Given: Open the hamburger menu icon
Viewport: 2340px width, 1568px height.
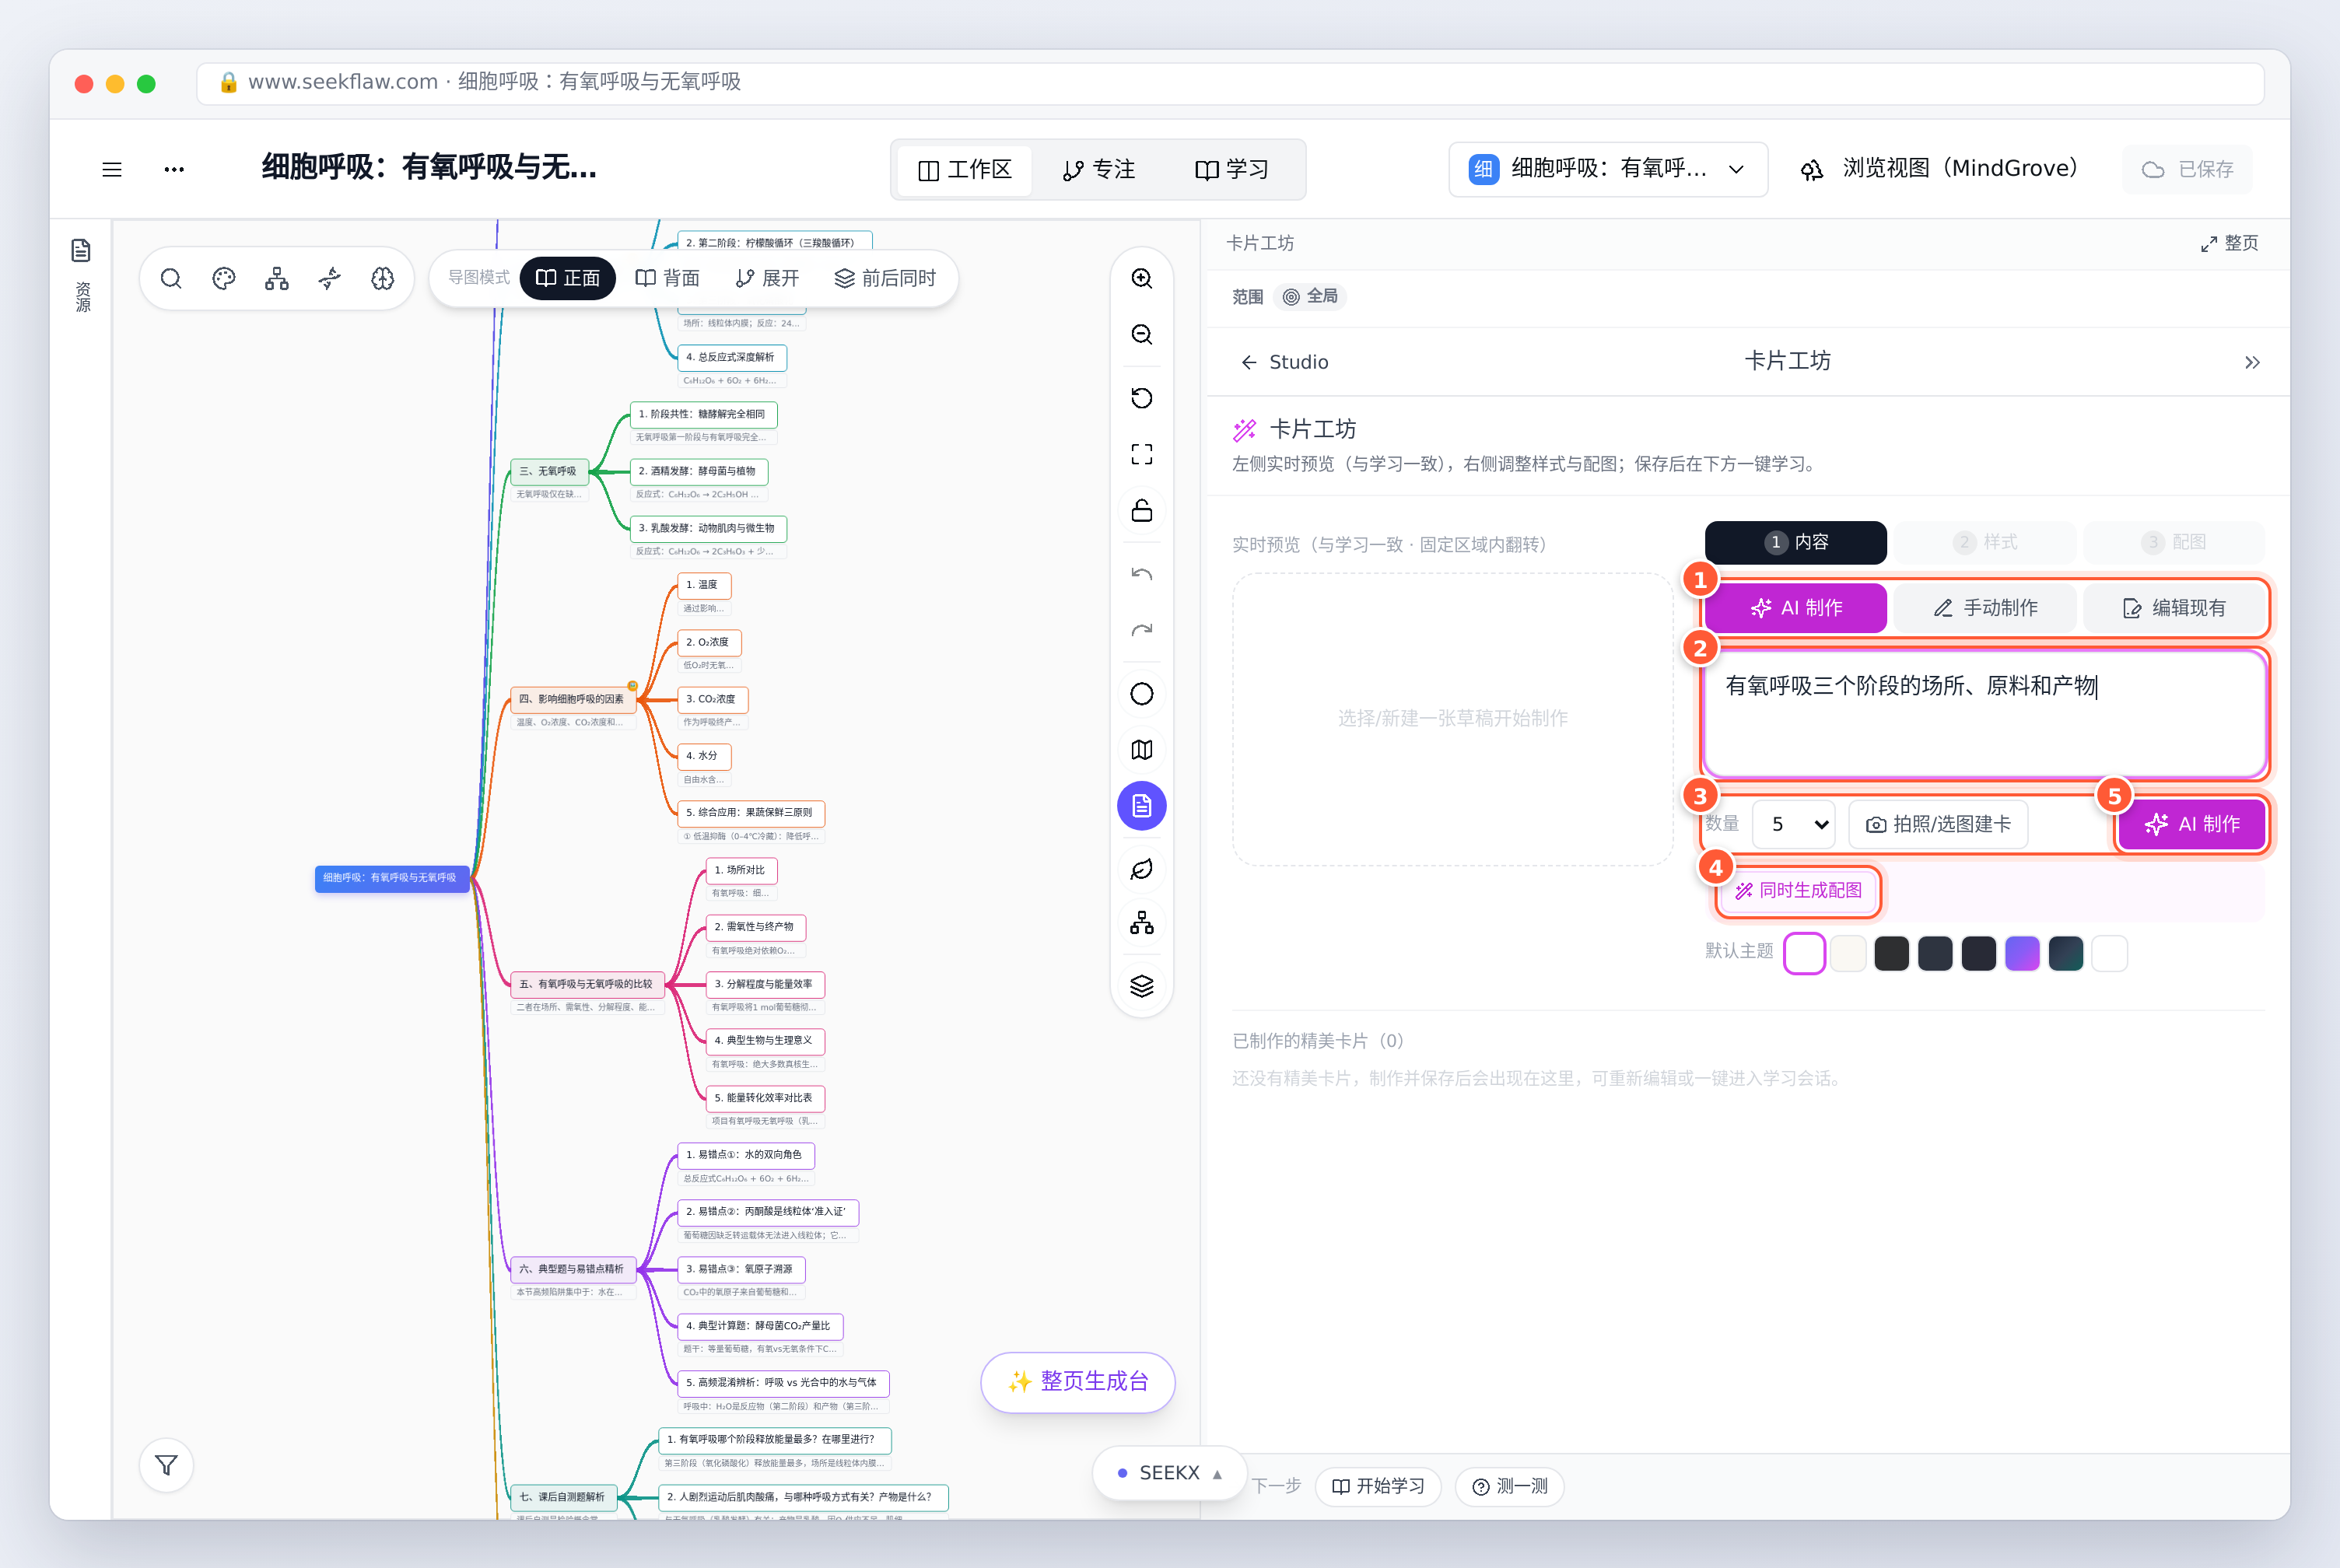Looking at the screenshot, I should pyautogui.click(x=112, y=170).
